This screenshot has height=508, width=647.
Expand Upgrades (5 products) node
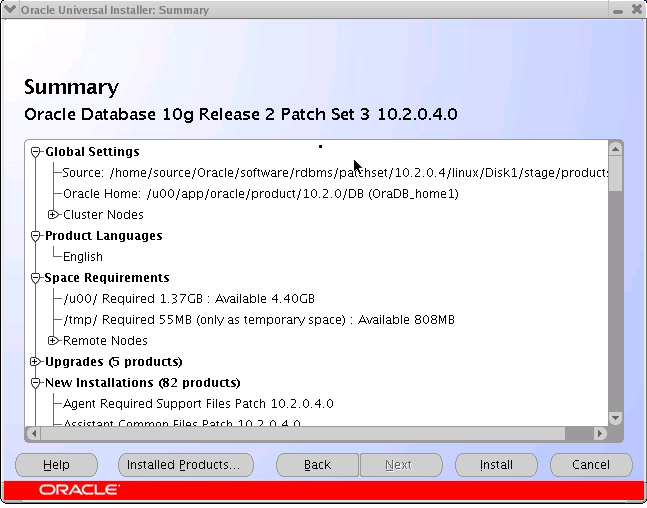tap(35, 362)
